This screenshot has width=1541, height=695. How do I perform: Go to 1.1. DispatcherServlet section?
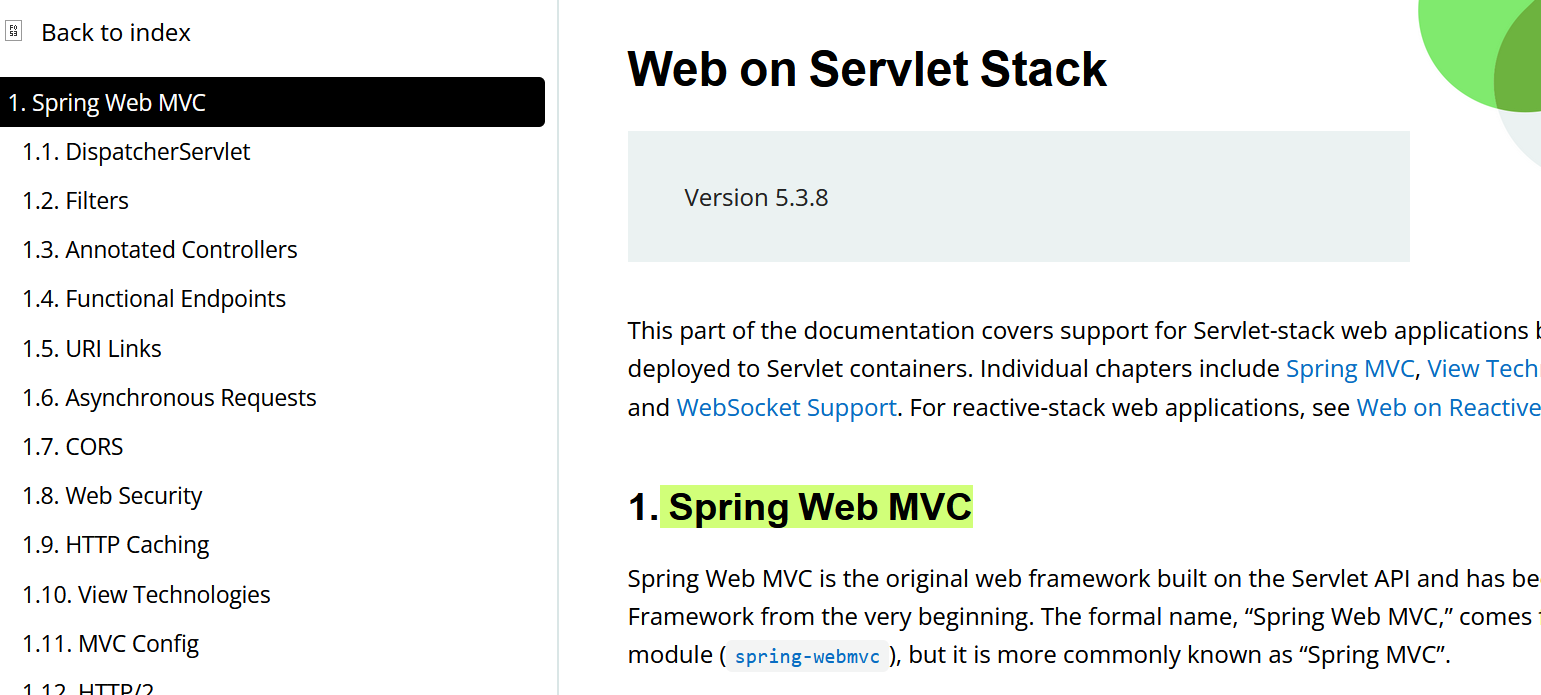136,152
